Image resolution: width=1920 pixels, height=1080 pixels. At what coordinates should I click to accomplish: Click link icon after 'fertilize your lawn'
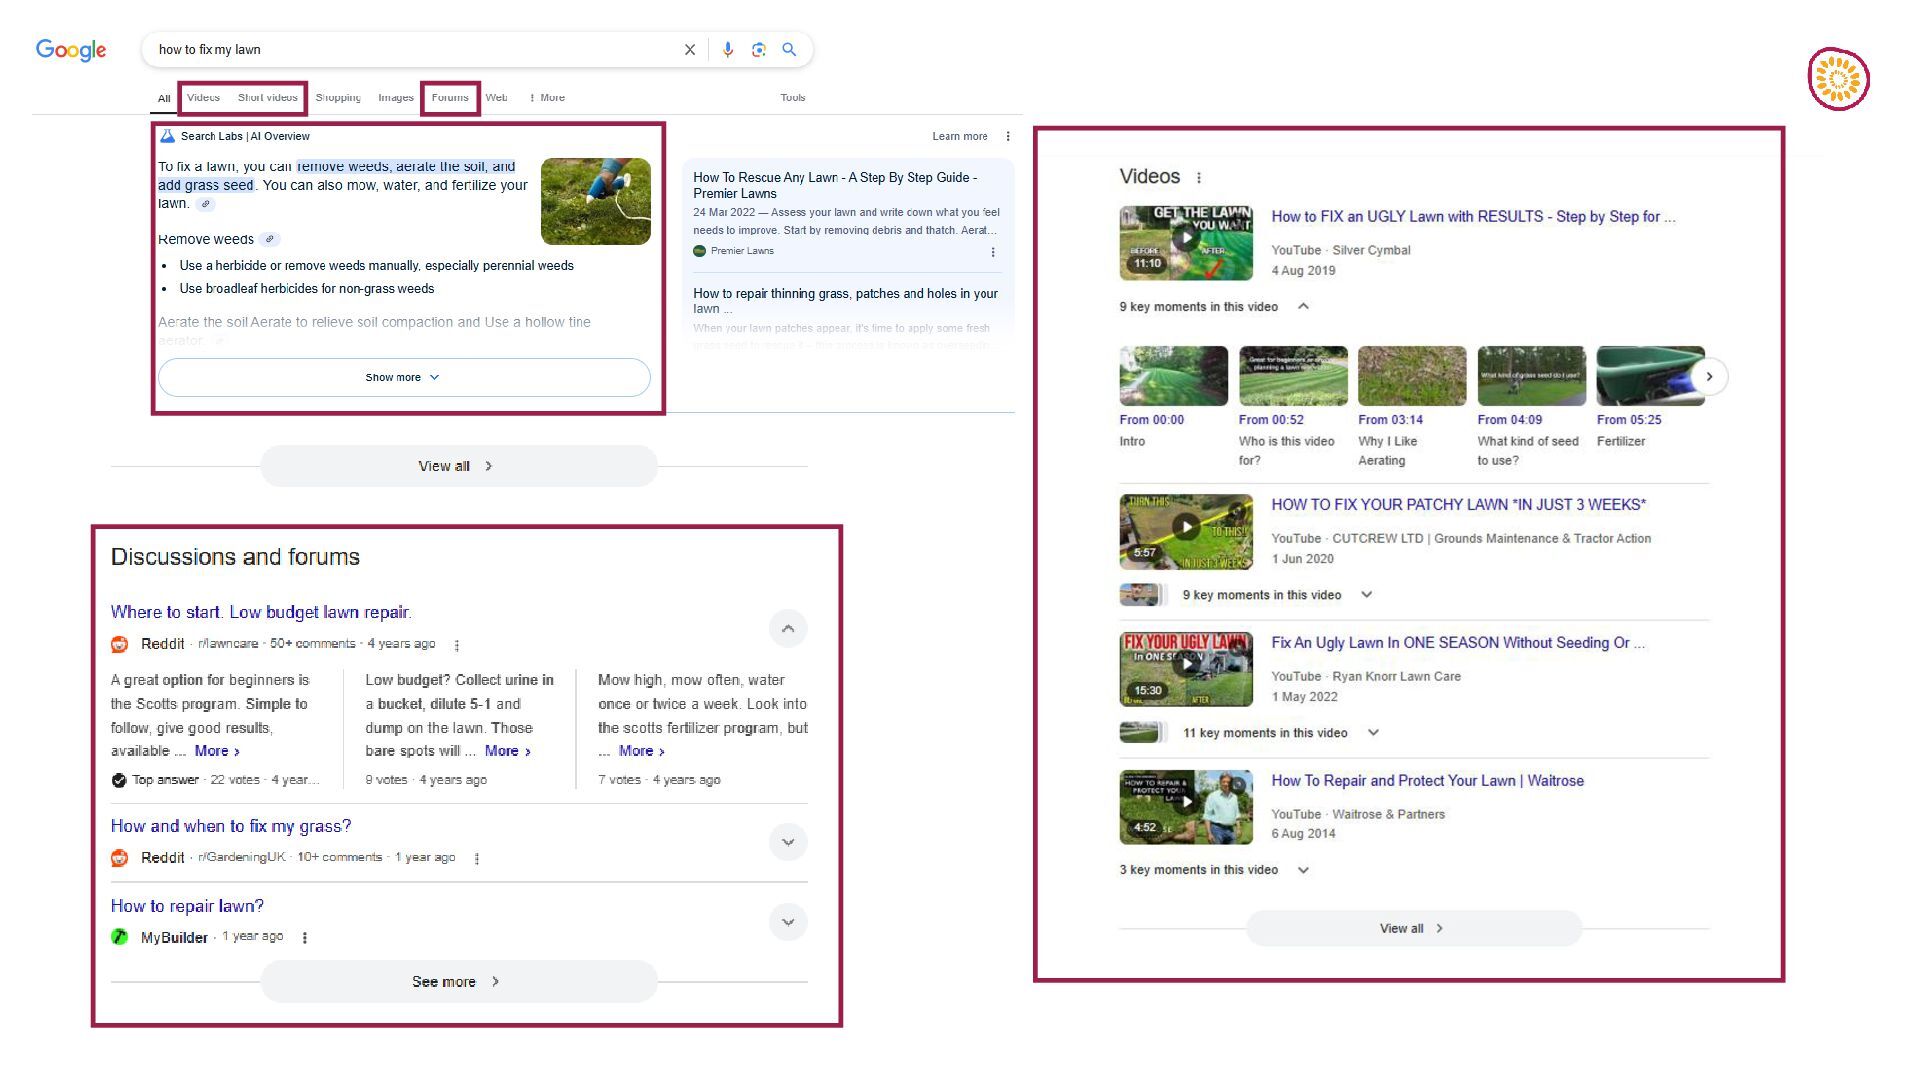tap(205, 204)
